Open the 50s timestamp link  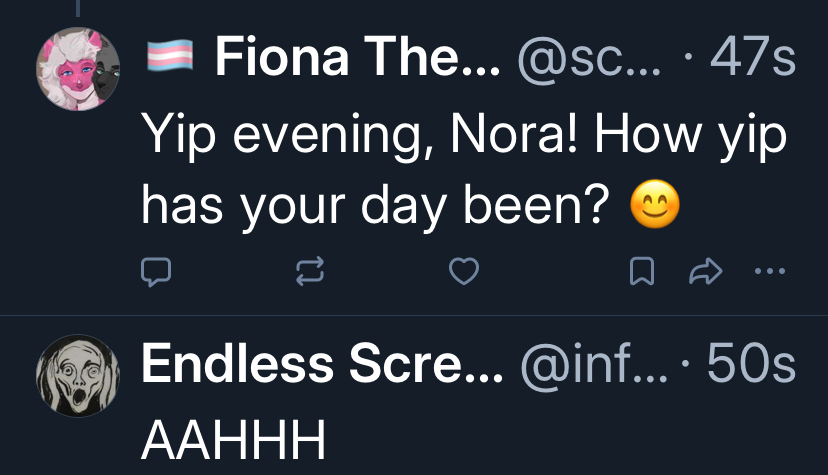750,366
